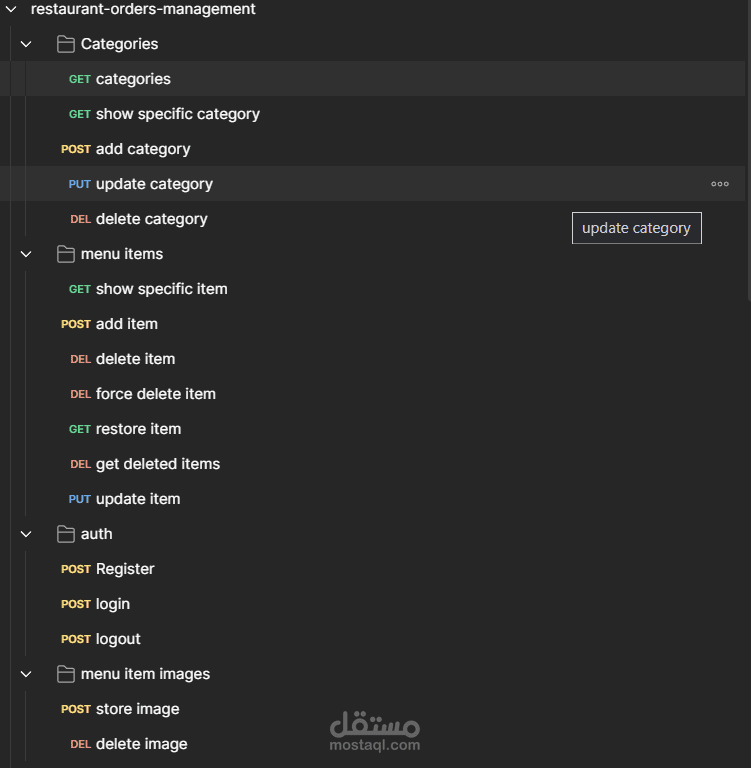The width and height of the screenshot is (751, 768).
Task: Select the POST add category request
Action: [142, 149]
